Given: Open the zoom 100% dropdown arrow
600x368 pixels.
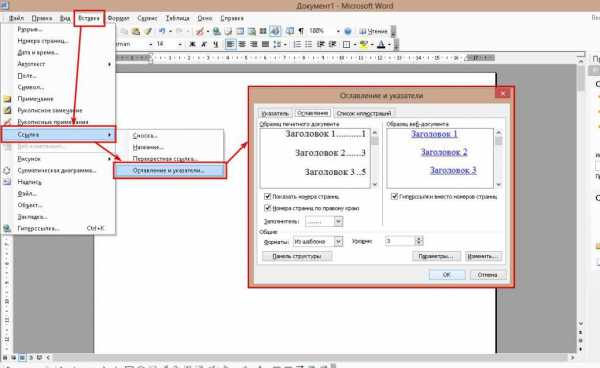Looking at the screenshot, I should click(x=338, y=31).
